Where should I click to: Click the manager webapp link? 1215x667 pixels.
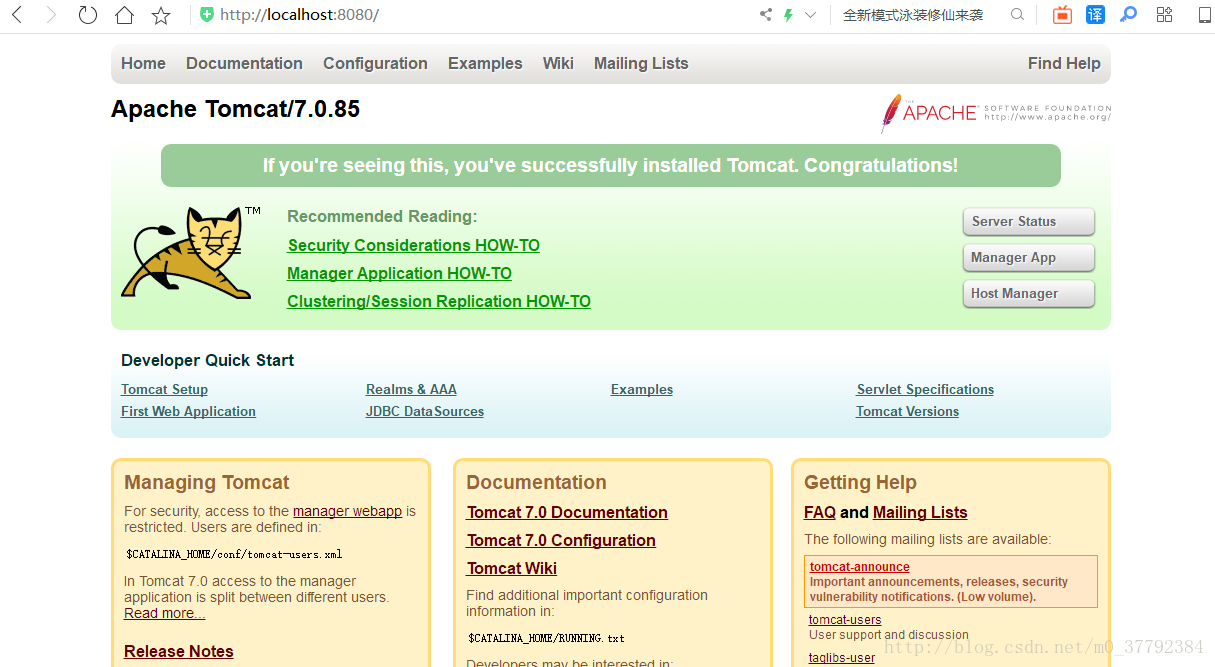click(347, 511)
